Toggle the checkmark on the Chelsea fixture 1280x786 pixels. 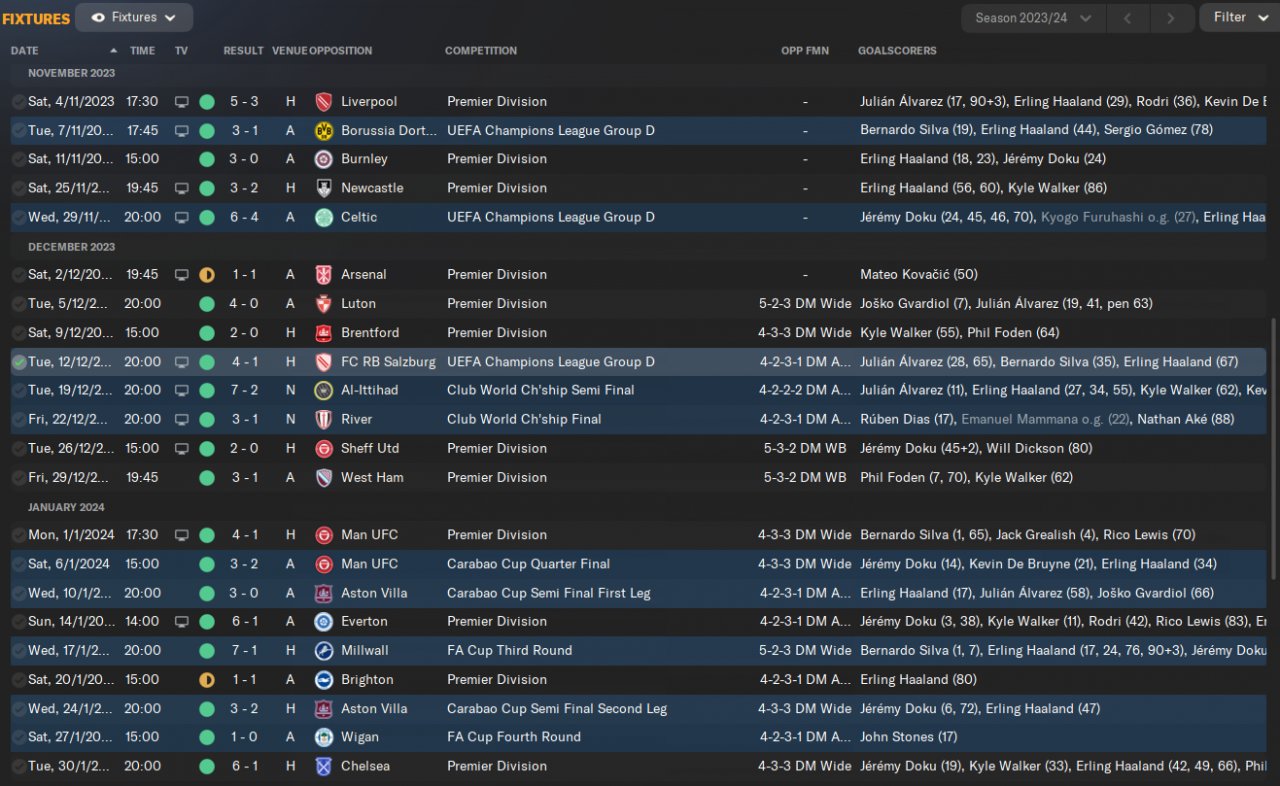pos(19,767)
